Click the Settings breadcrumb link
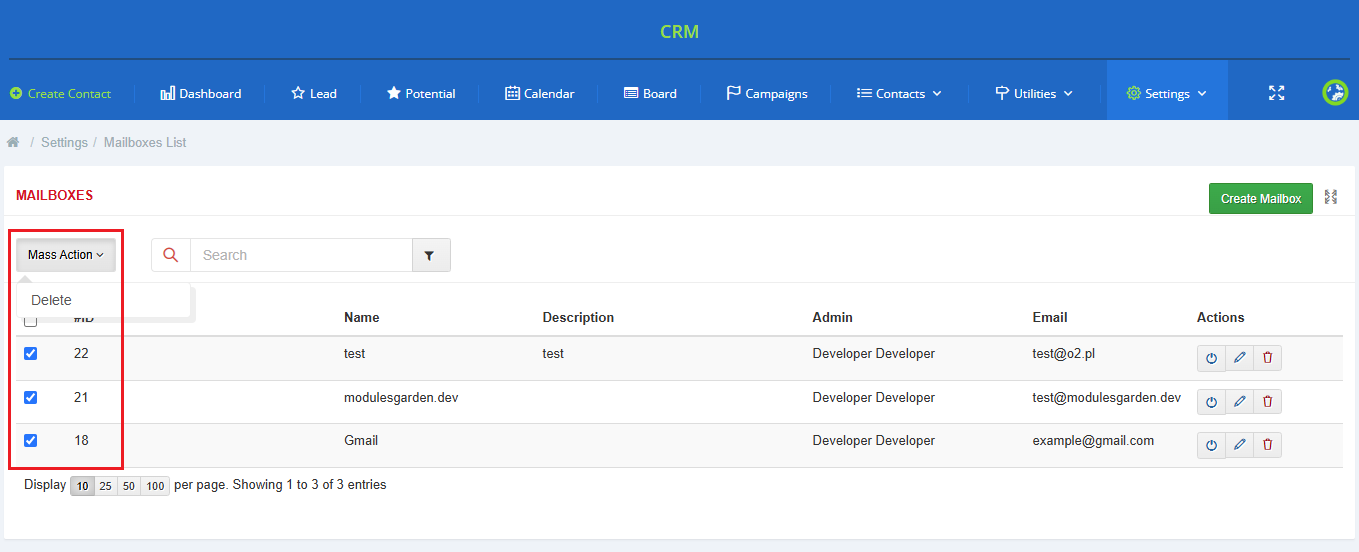The image size is (1359, 552). pyautogui.click(x=64, y=143)
